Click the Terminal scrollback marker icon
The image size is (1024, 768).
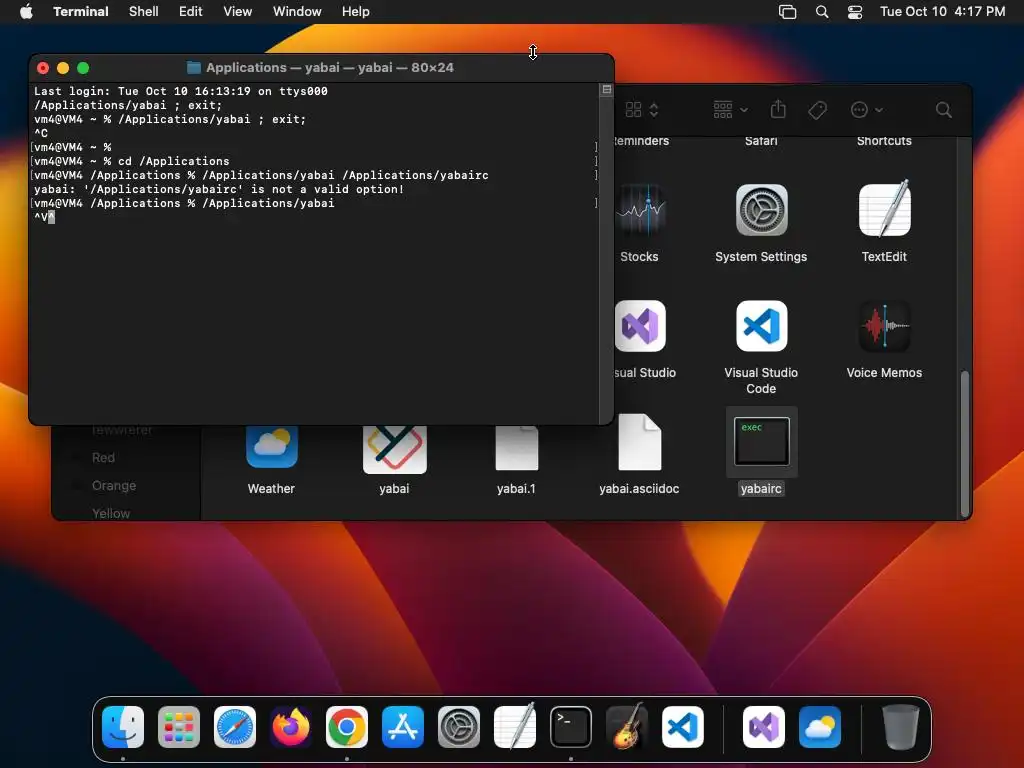click(x=607, y=89)
